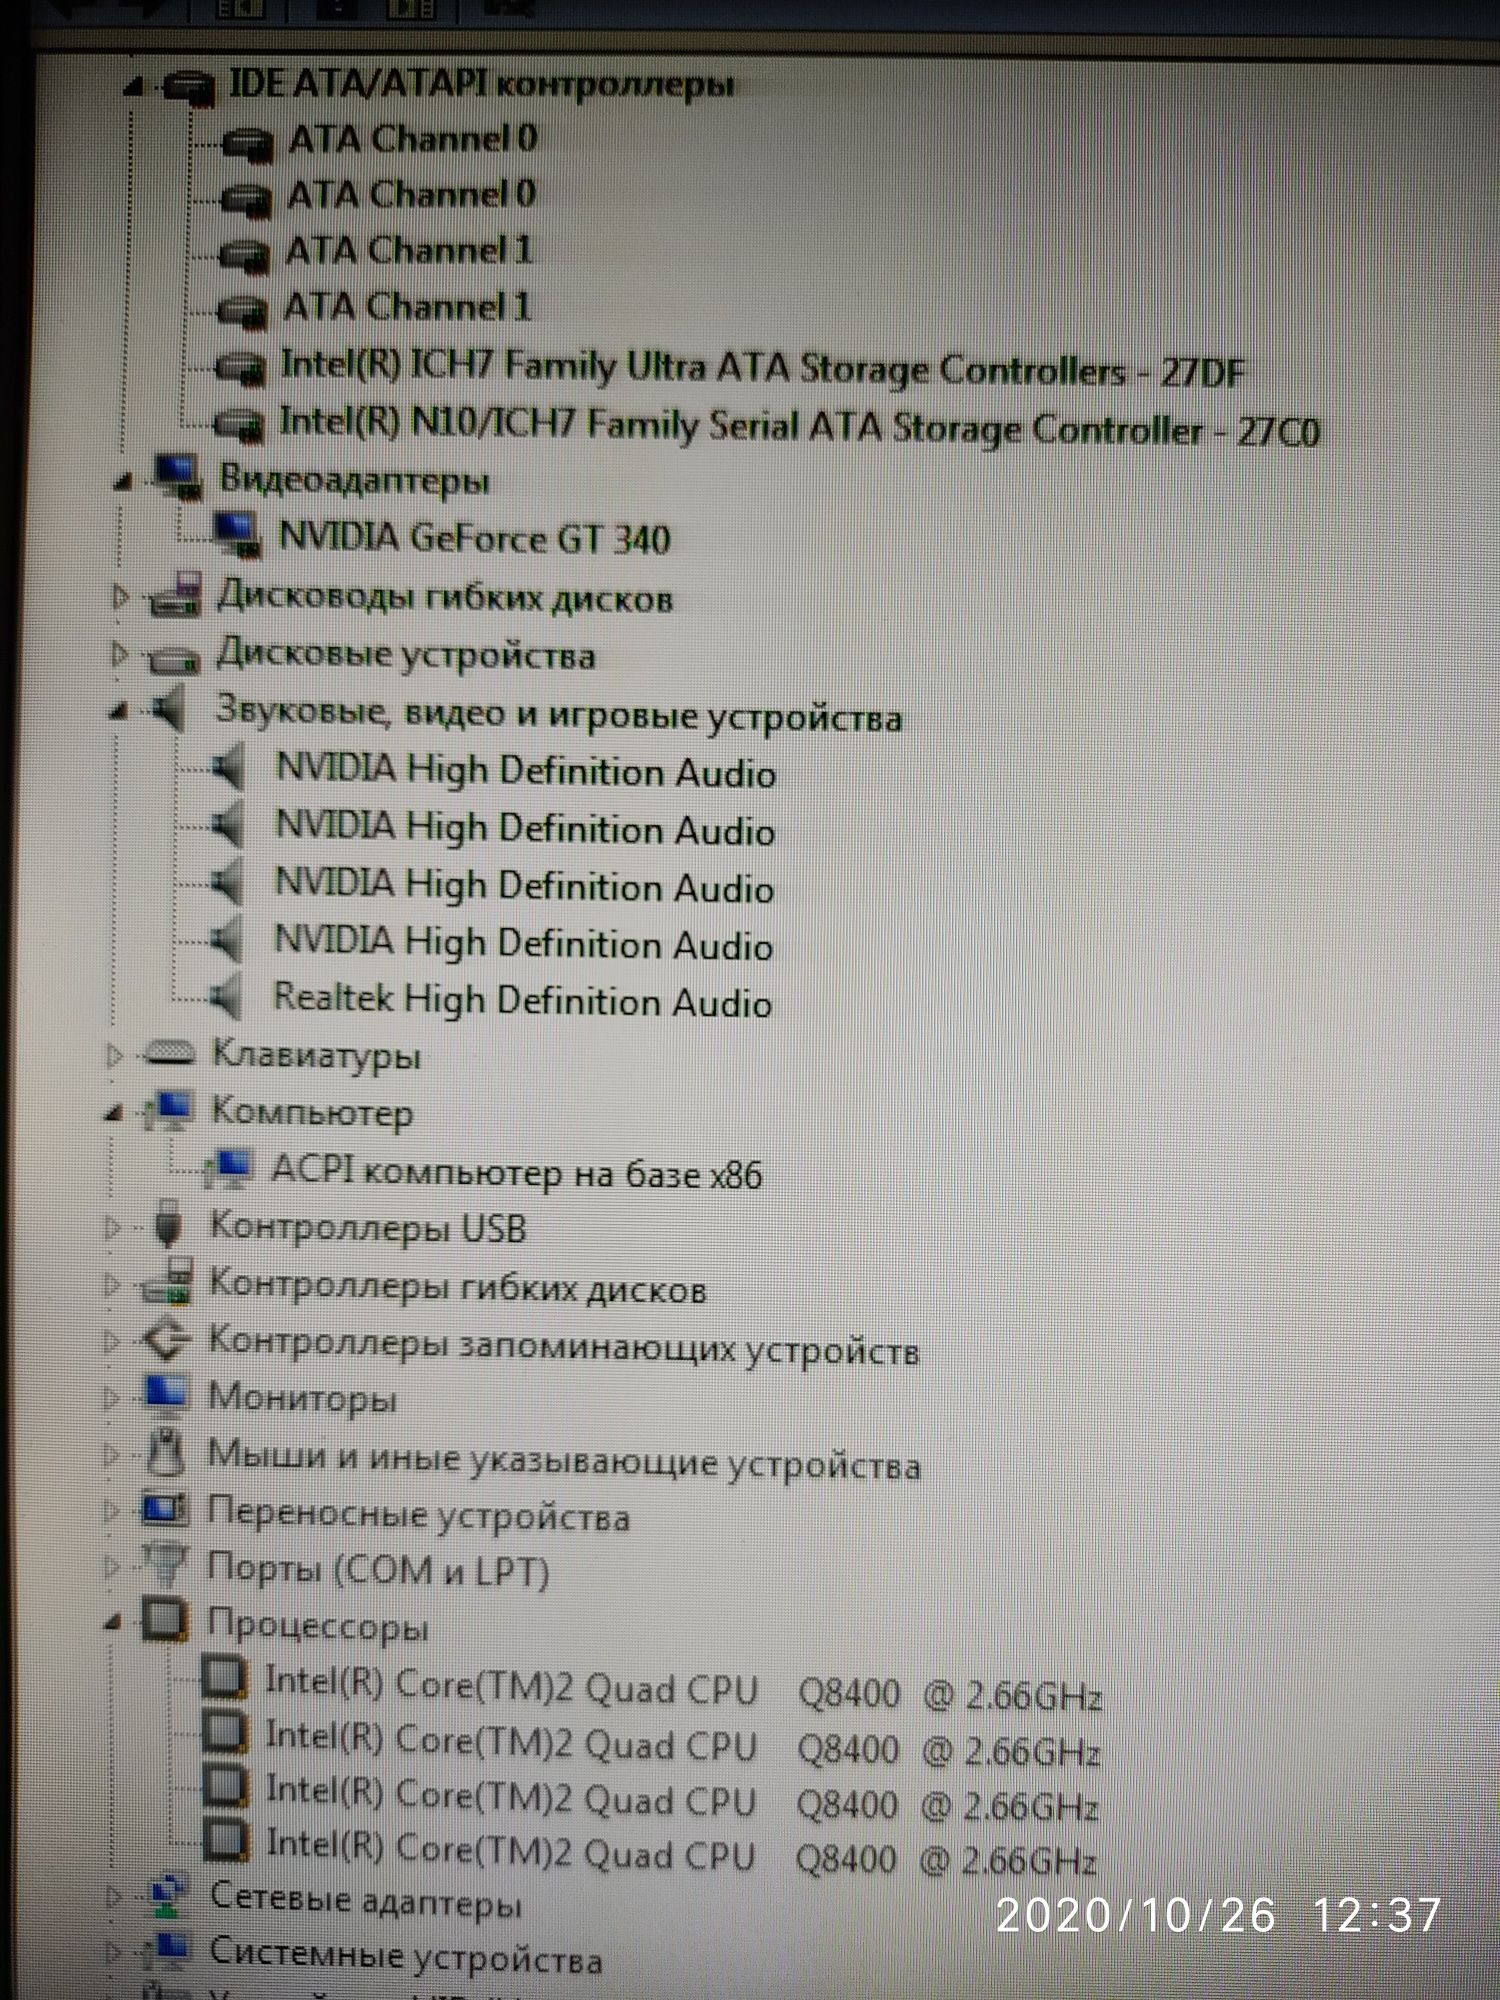This screenshot has height=2000, width=1500.
Task: Click the Realtek High Definition Audio speaker icon
Action: [x=226, y=996]
